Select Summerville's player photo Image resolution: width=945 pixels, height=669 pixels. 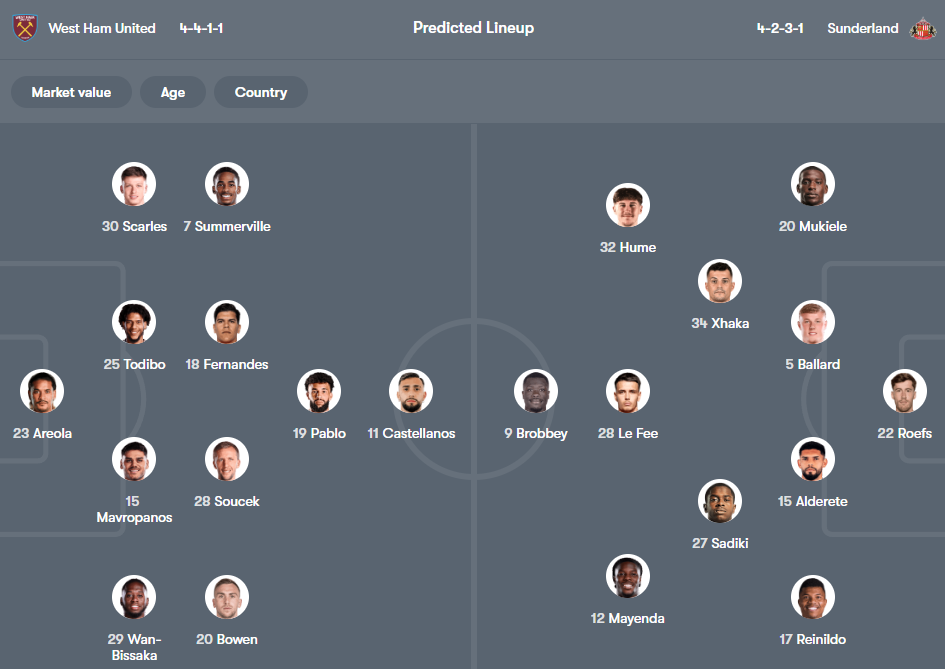226,184
